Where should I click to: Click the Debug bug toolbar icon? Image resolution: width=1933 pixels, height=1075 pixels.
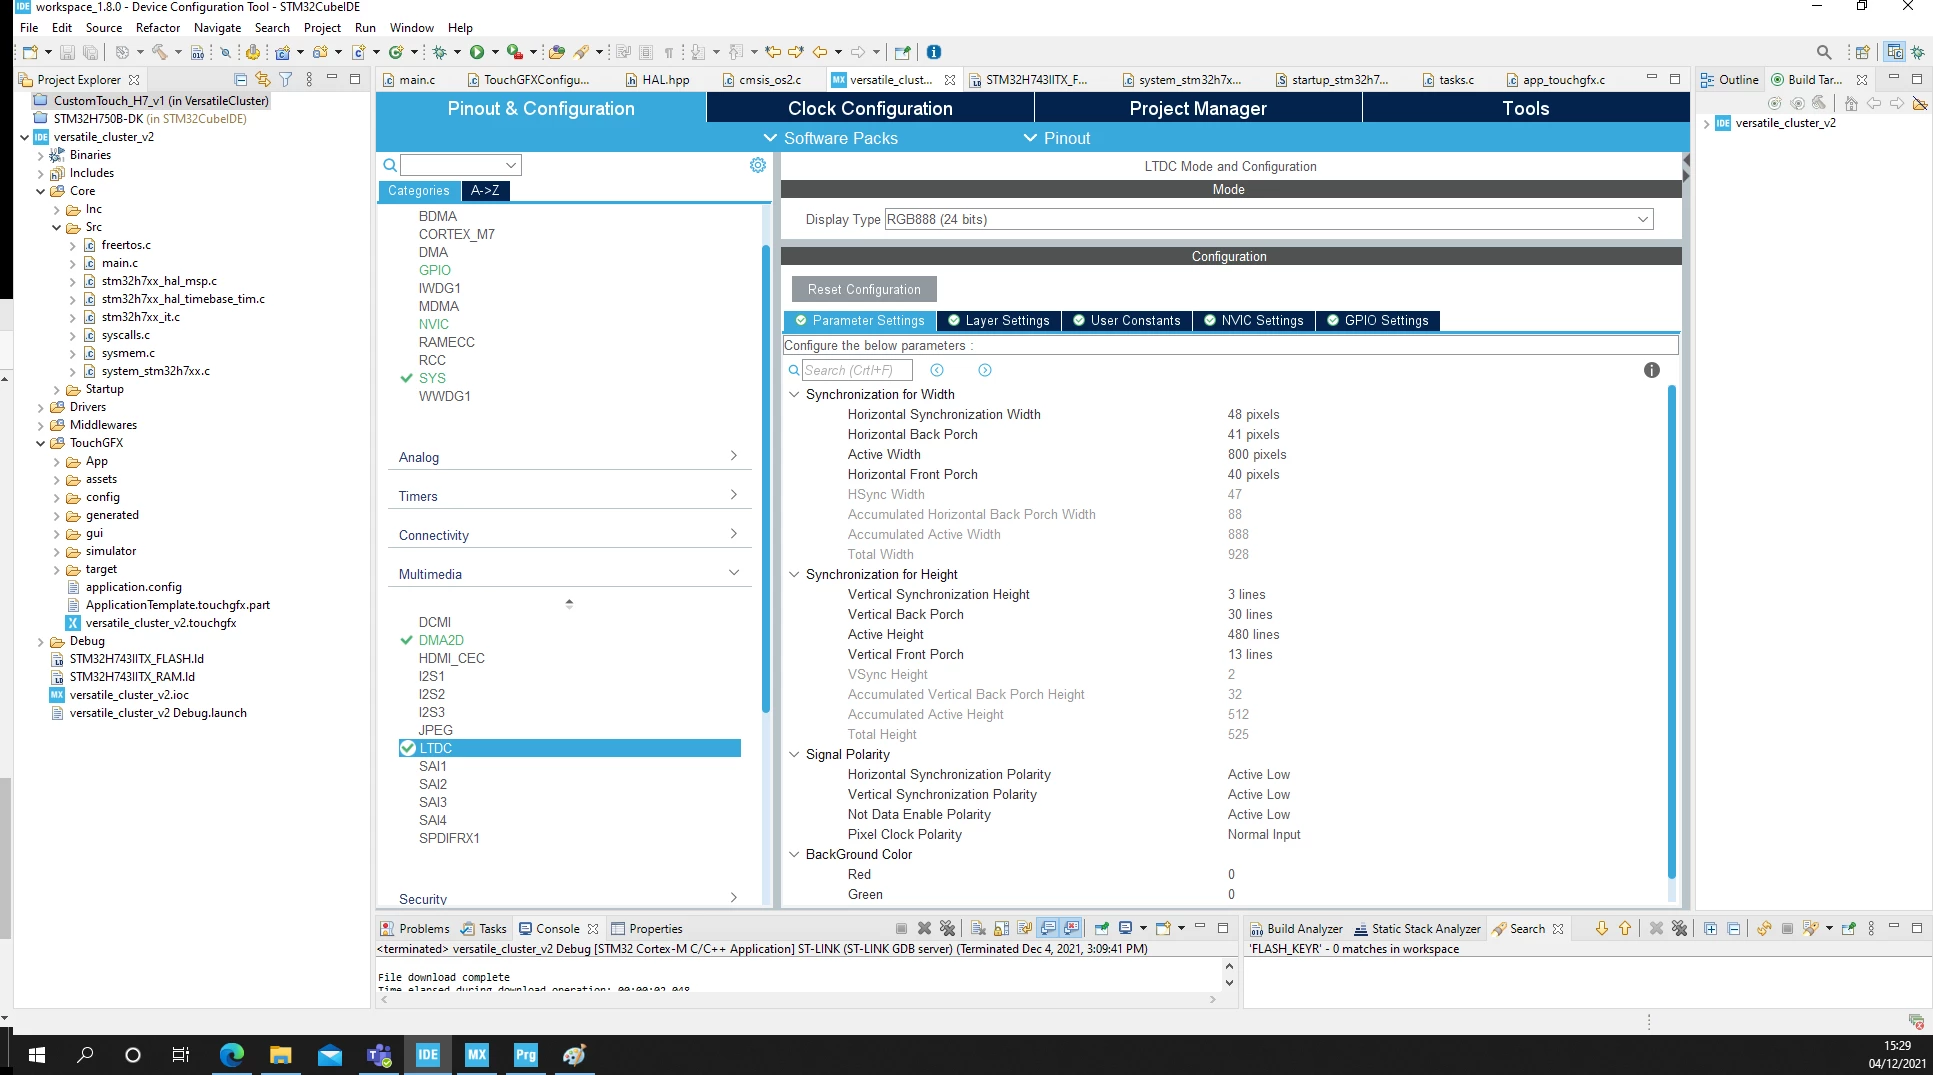pos(439,52)
